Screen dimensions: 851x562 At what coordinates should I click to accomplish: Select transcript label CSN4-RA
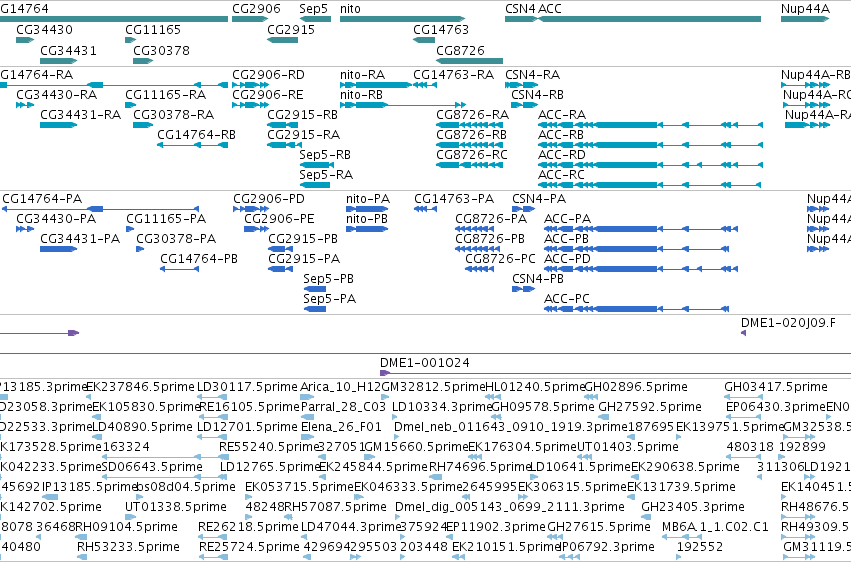pos(532,74)
